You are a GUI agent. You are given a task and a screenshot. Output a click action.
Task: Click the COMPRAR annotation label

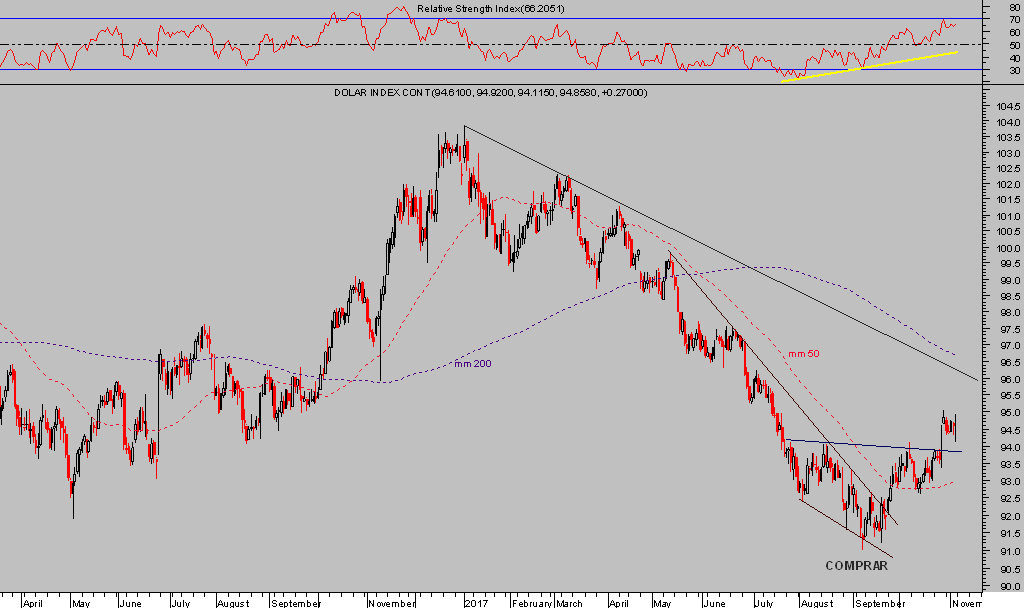click(x=856, y=566)
